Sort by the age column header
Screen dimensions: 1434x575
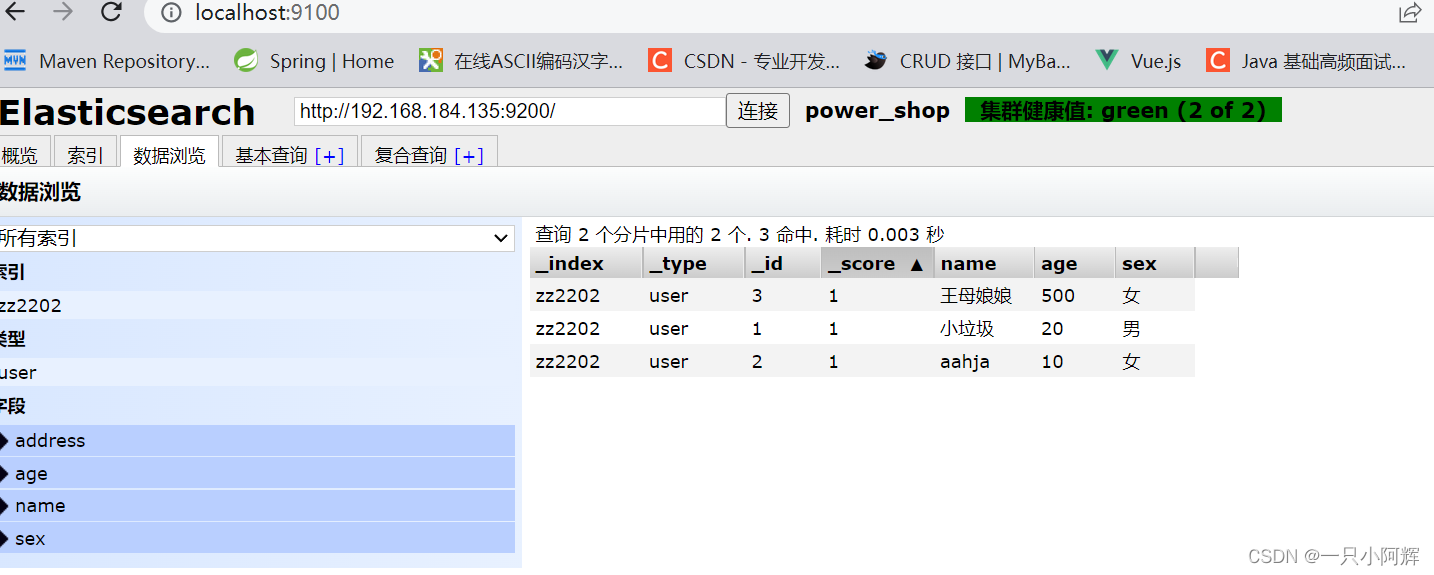pyautogui.click(x=1075, y=264)
